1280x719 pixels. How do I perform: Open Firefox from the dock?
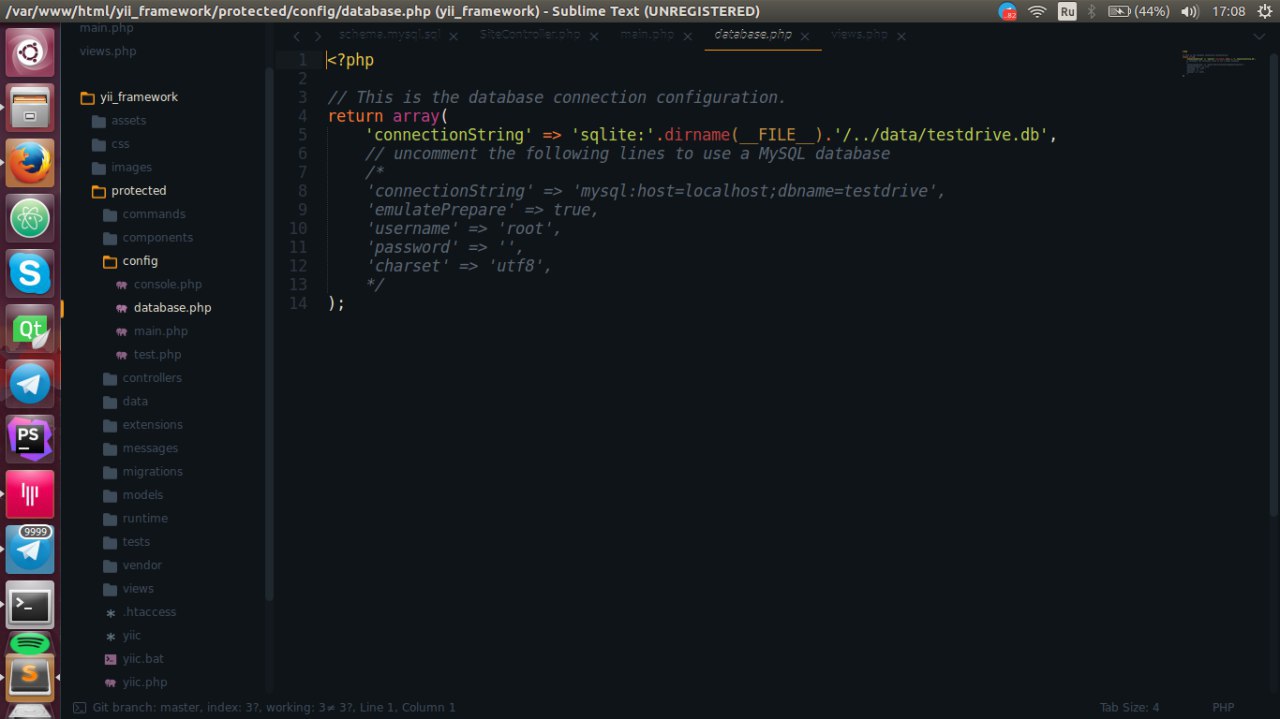pyautogui.click(x=30, y=162)
